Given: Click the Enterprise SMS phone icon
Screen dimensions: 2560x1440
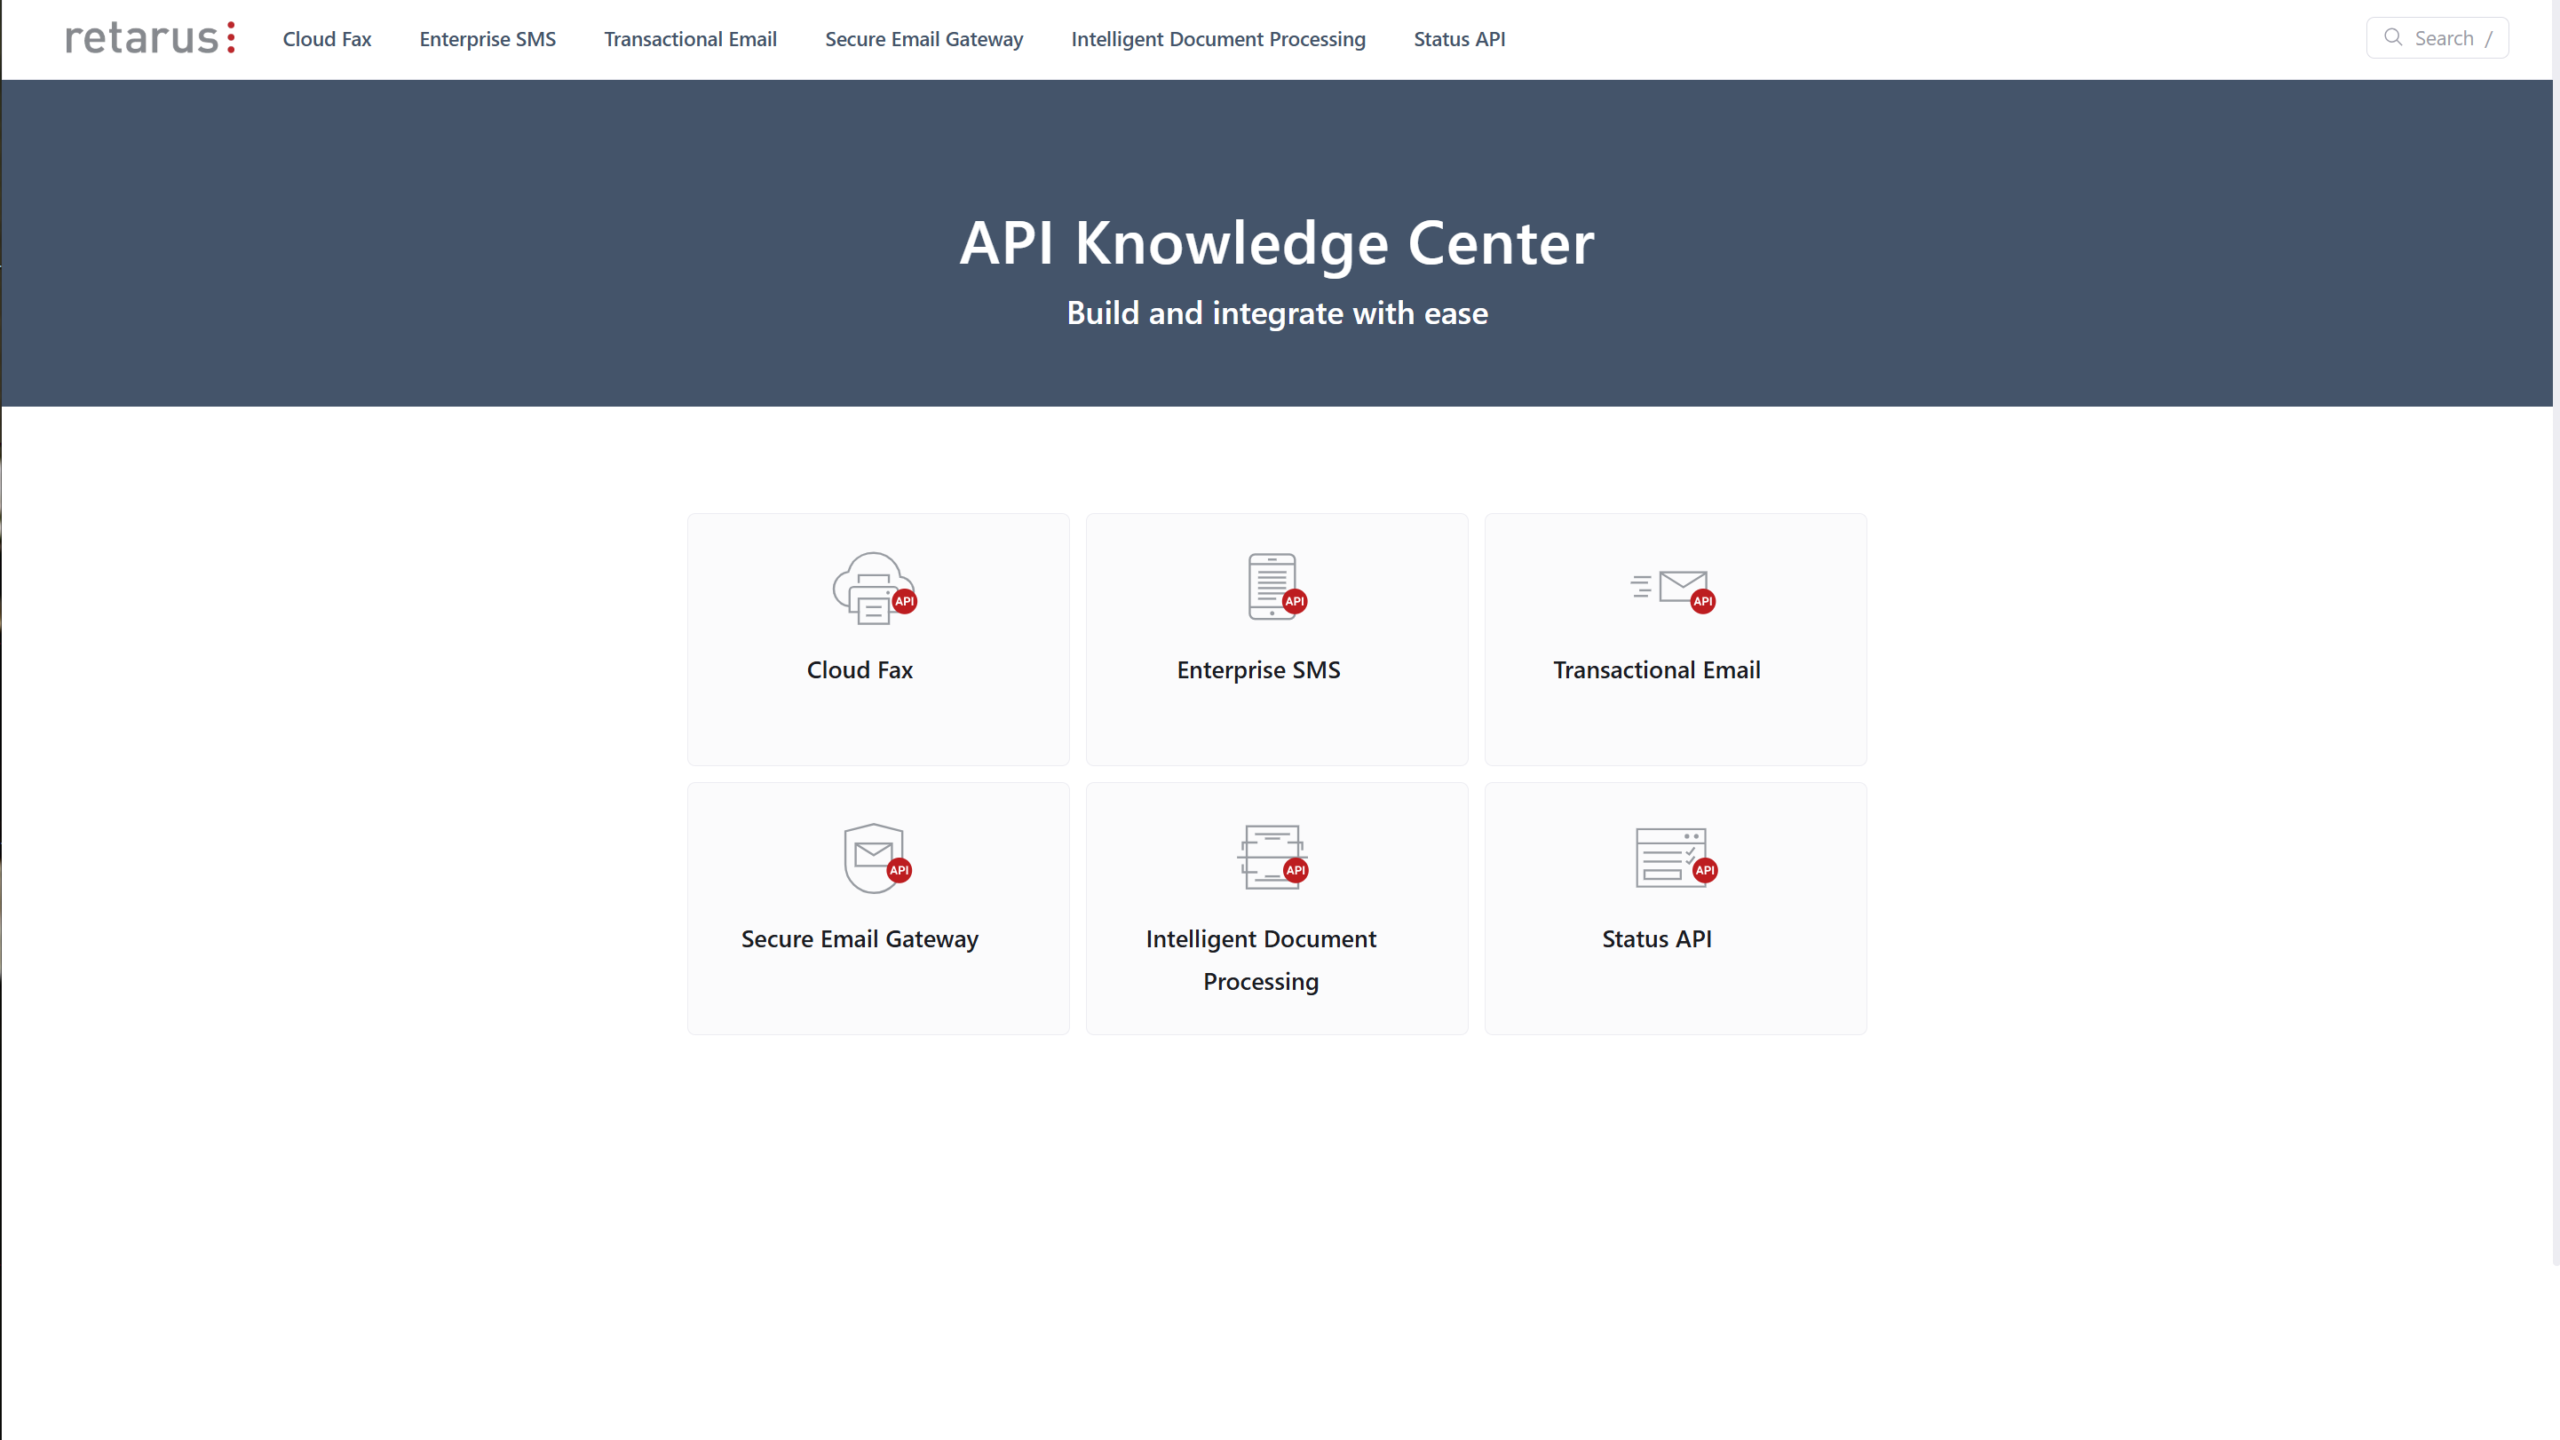Looking at the screenshot, I should (x=1277, y=587).
